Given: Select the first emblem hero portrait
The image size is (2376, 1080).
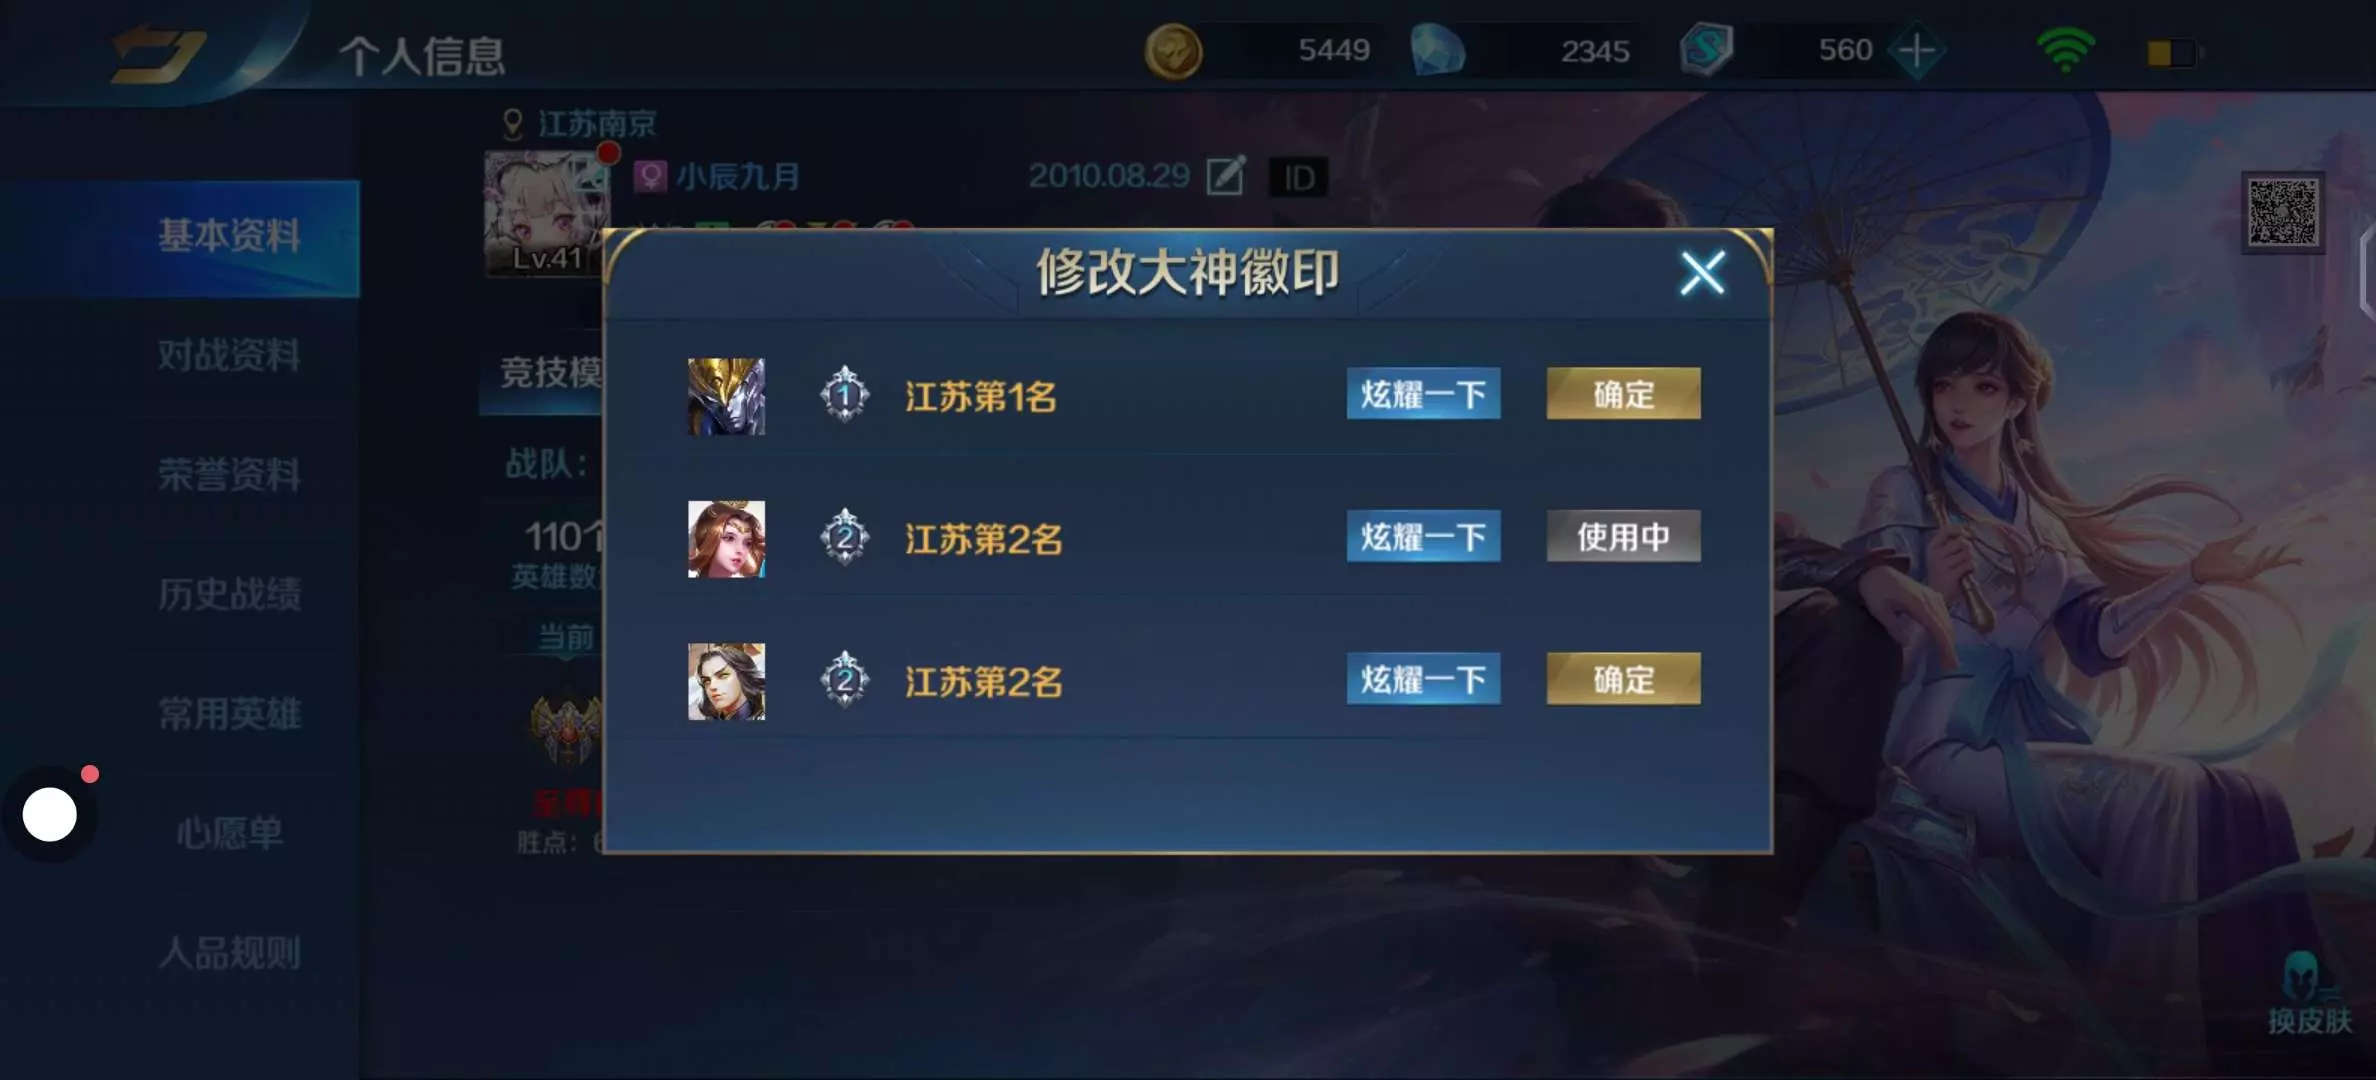Looking at the screenshot, I should coord(726,396).
